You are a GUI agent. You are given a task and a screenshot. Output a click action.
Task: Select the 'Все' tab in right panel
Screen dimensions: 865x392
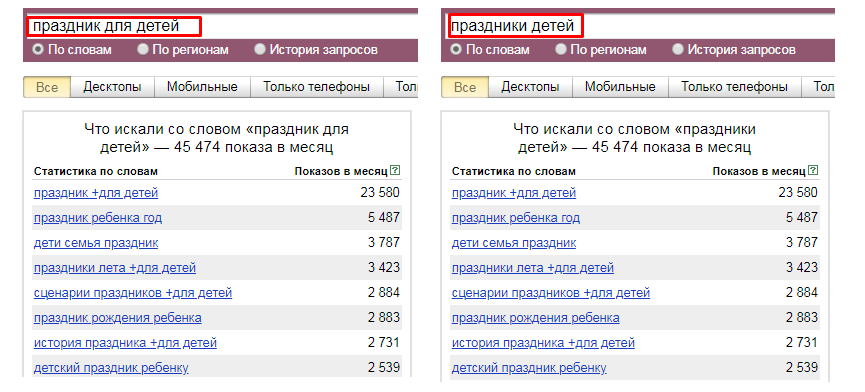click(x=464, y=87)
